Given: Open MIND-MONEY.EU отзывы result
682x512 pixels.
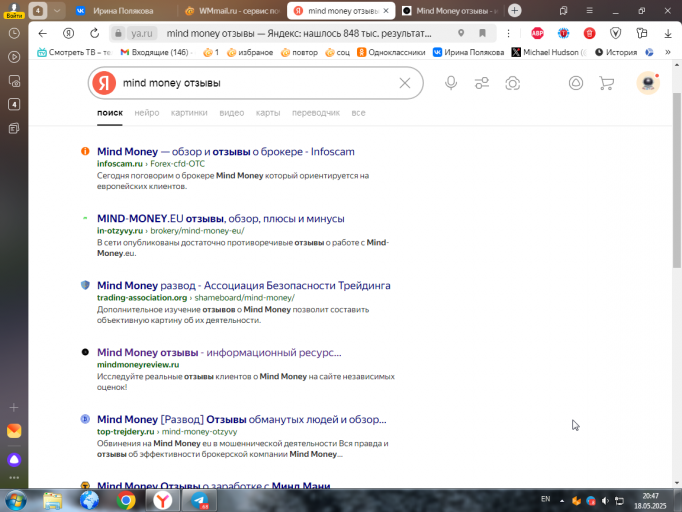Looking at the screenshot, I should pyautogui.click(x=221, y=218).
